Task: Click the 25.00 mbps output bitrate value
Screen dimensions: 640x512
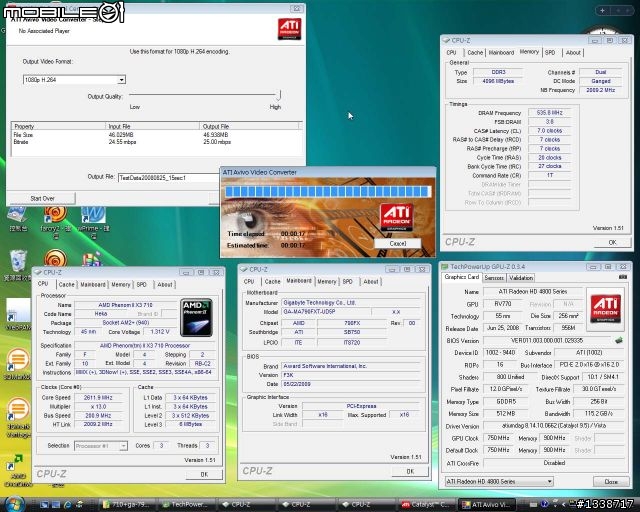Action: [217, 142]
